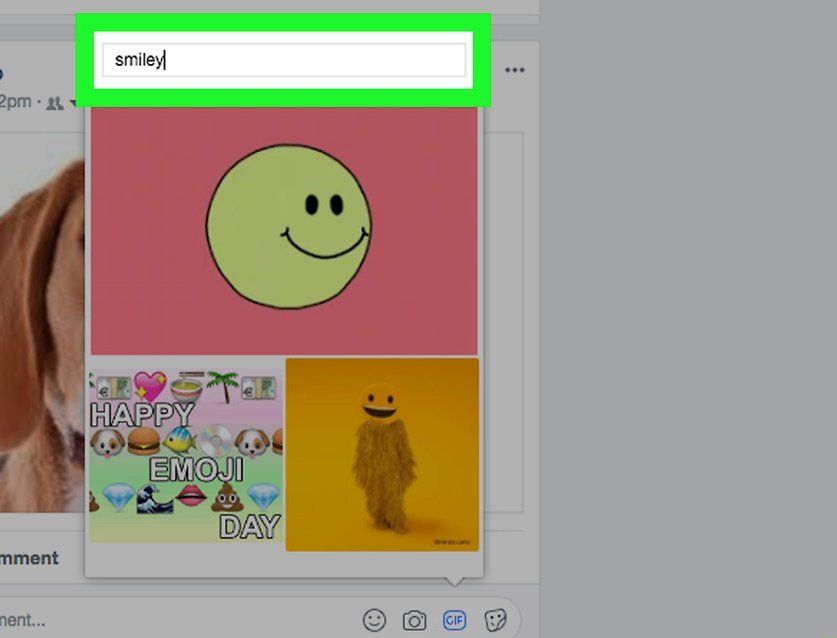Focus the write a comment text box
The image size is (837, 638).
tap(150, 620)
